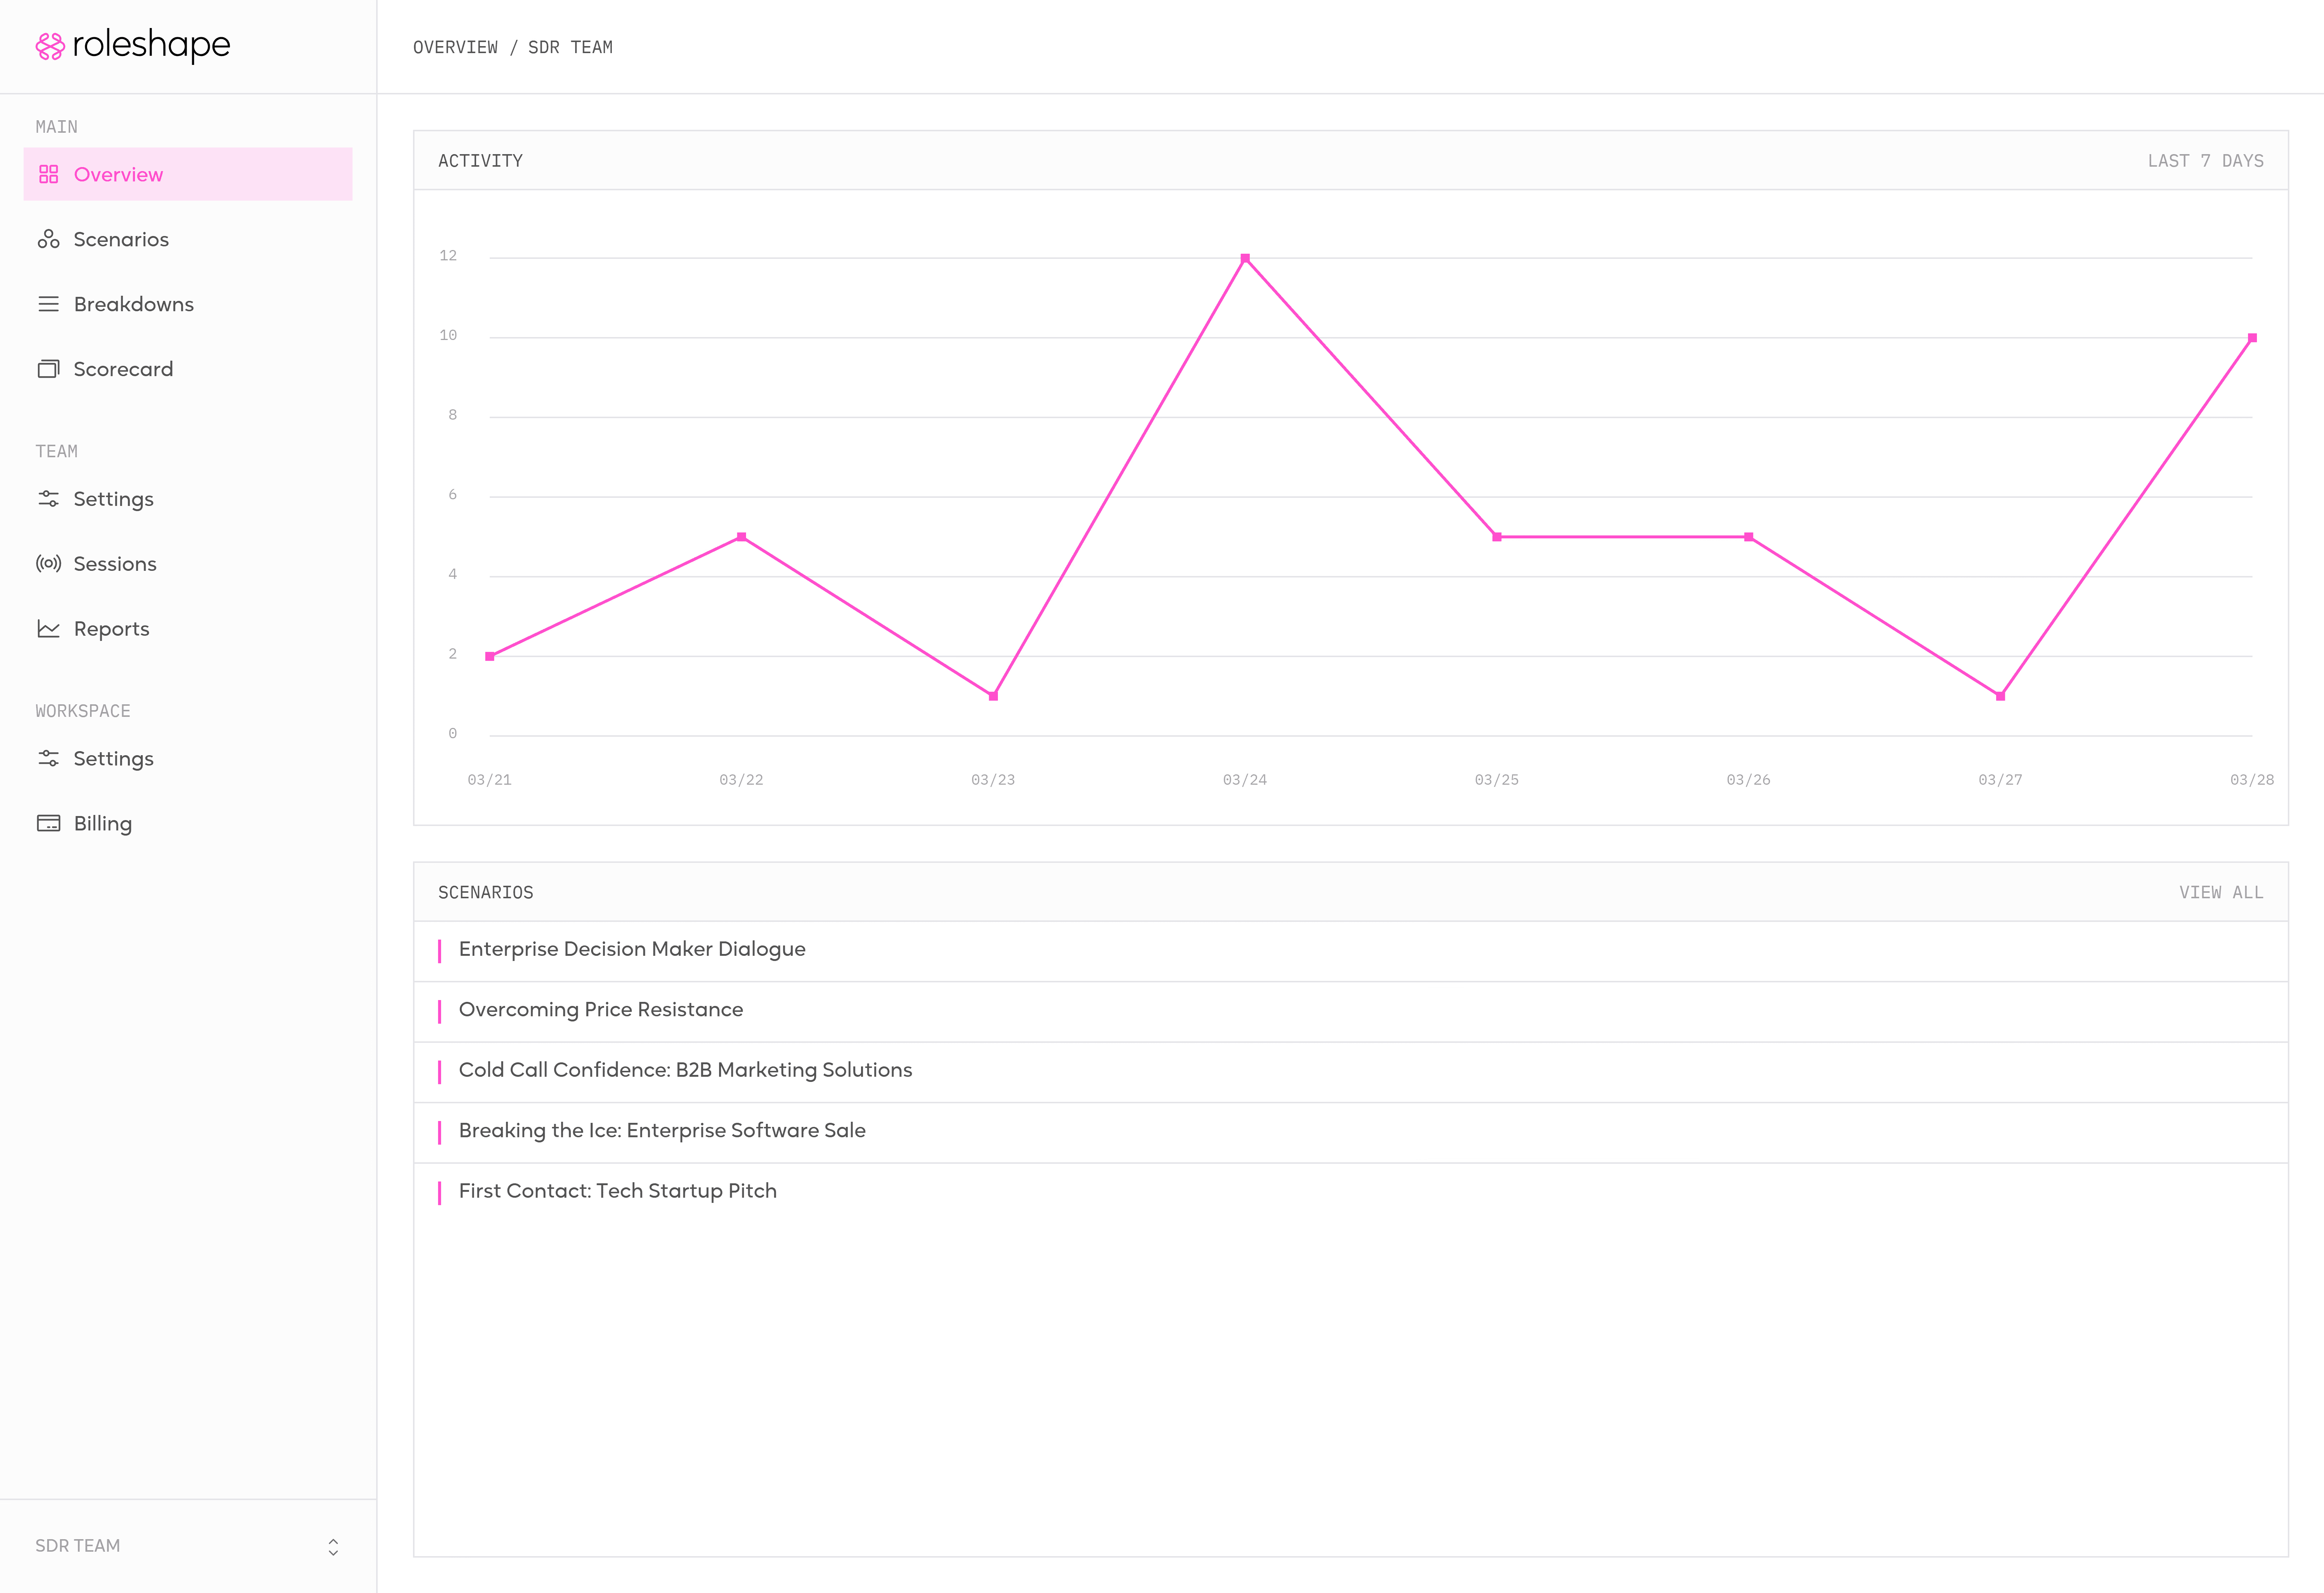Click the View All scenarios link

click(x=2221, y=893)
